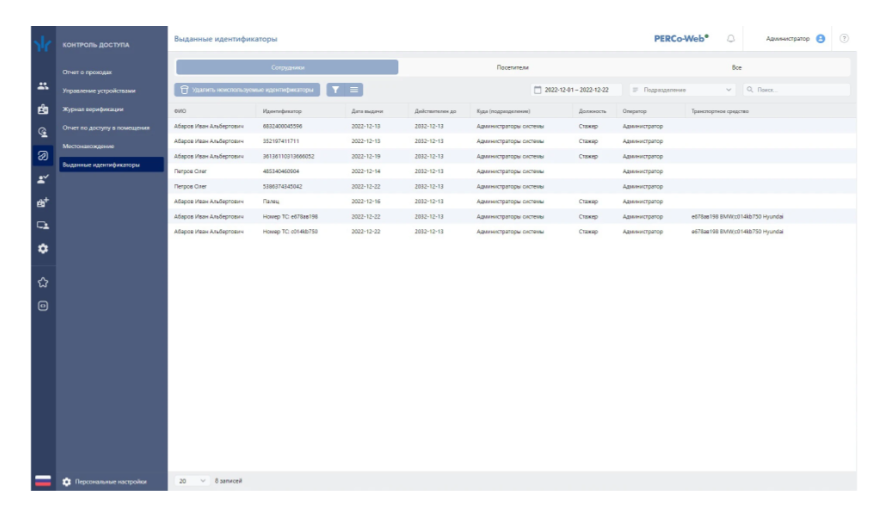Click the date range 2022-12-01 – 2022-12-22 field
Viewport: 885px width, 513px height.
(x=576, y=90)
